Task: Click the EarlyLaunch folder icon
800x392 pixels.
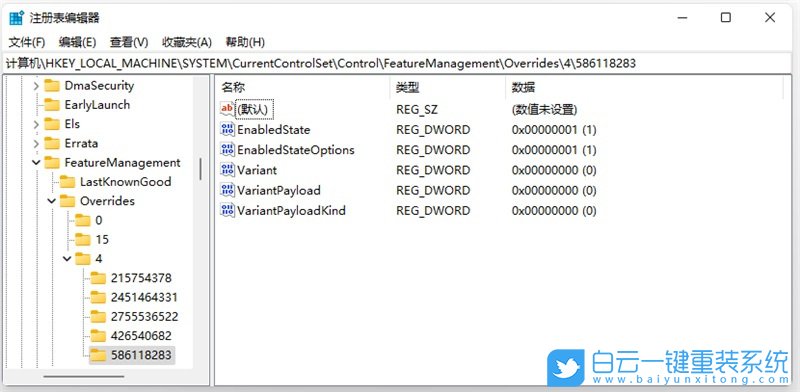Action: 52,105
